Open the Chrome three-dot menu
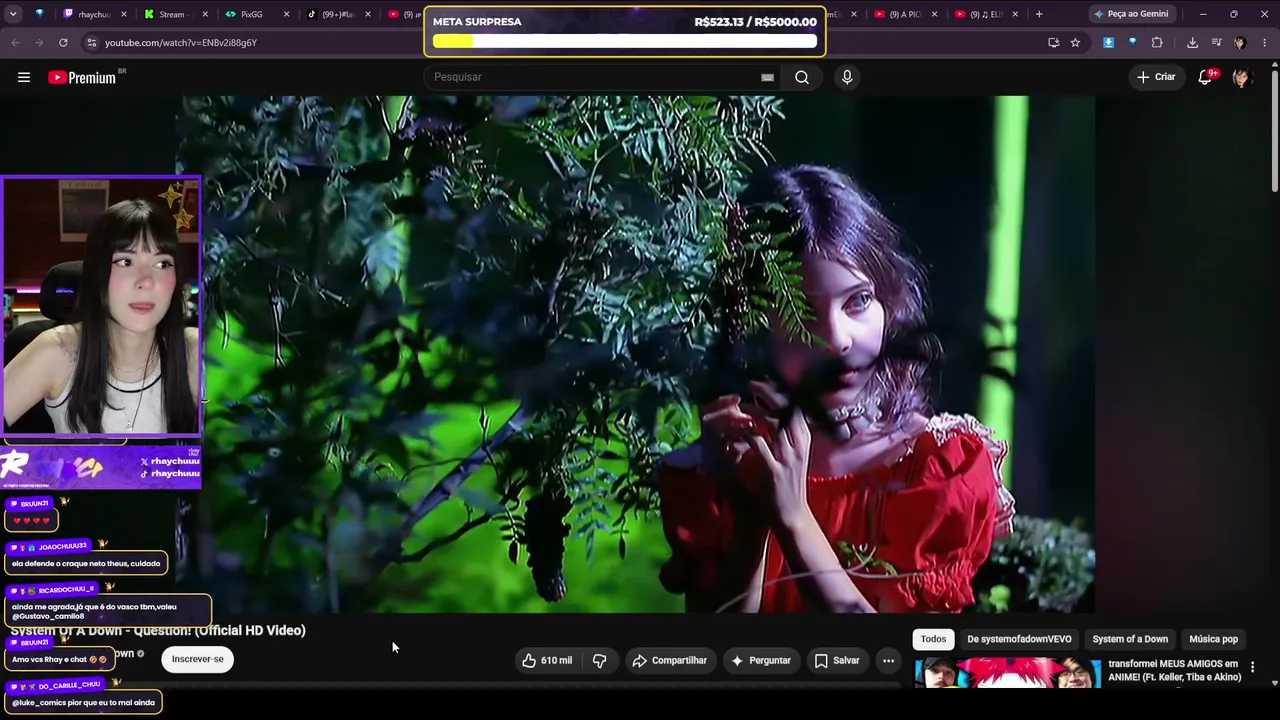This screenshot has width=1280, height=720. [x=1264, y=42]
